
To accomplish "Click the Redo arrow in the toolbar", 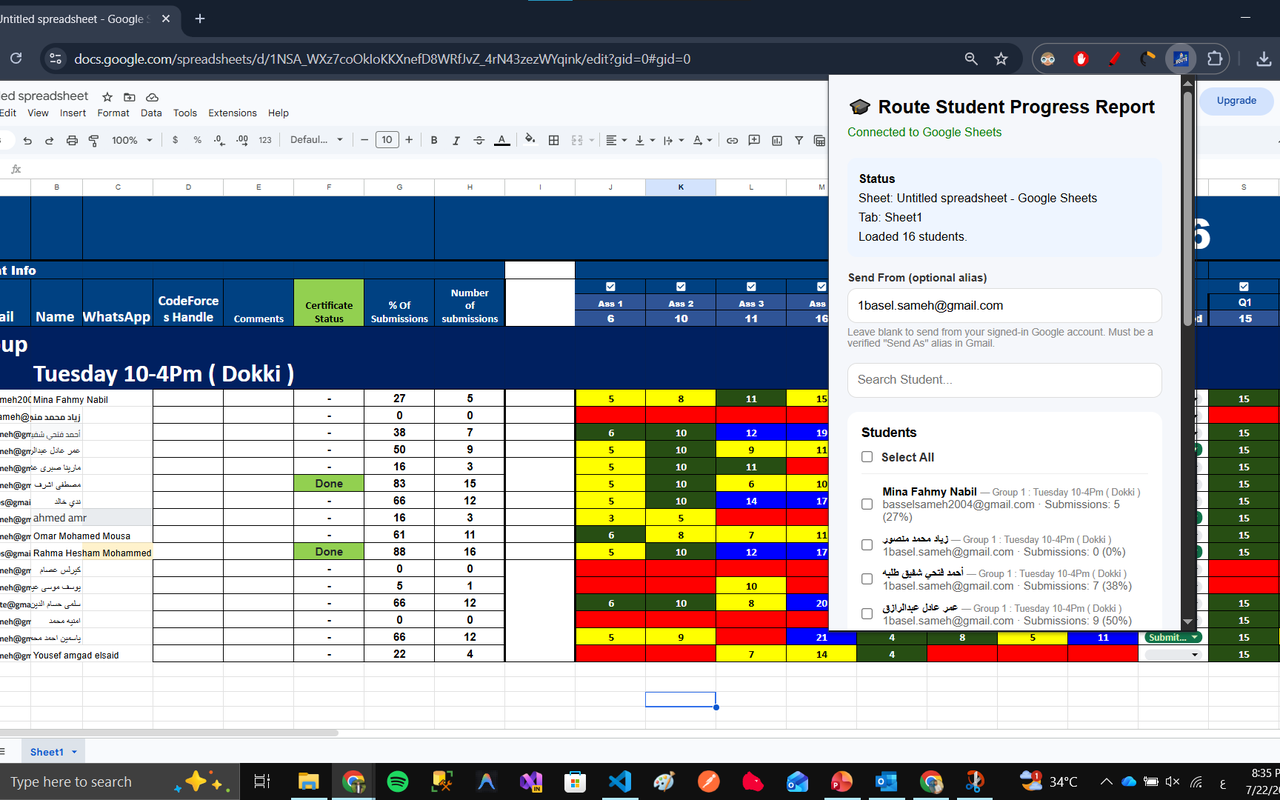I will [49, 140].
